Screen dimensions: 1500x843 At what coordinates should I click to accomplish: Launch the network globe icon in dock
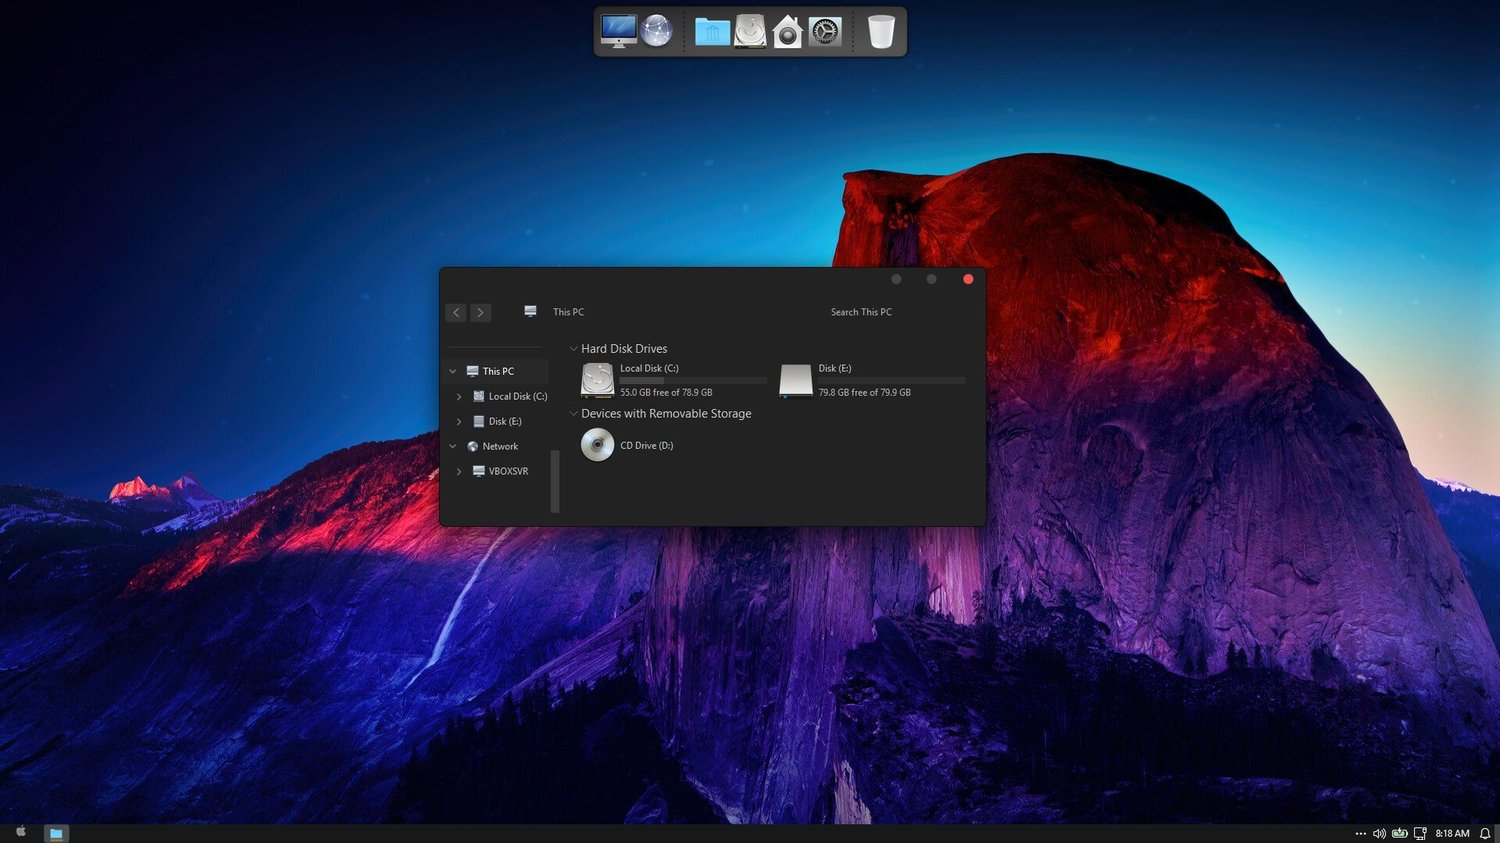(657, 31)
